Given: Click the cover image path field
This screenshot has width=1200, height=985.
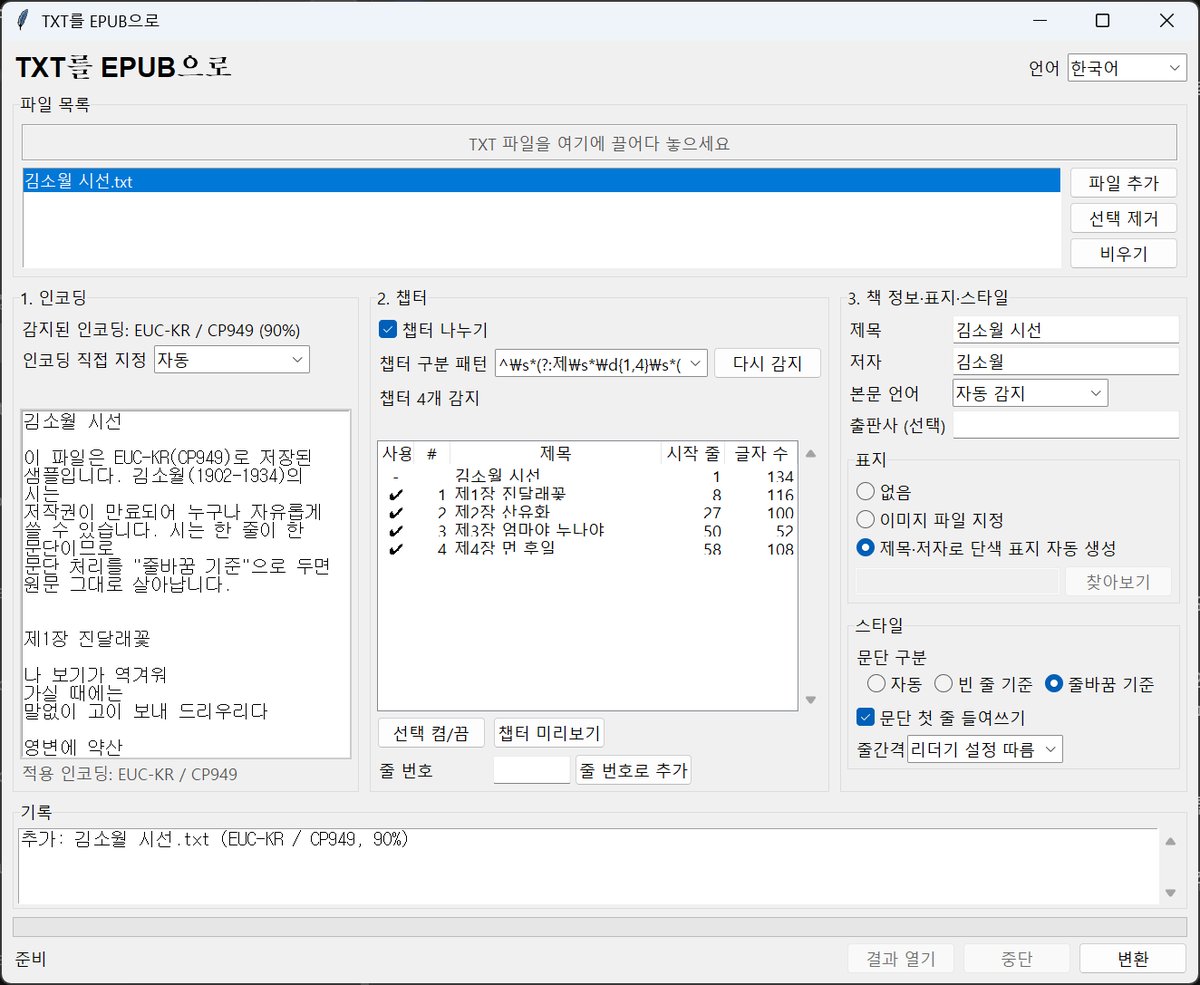Looking at the screenshot, I should click(958, 582).
